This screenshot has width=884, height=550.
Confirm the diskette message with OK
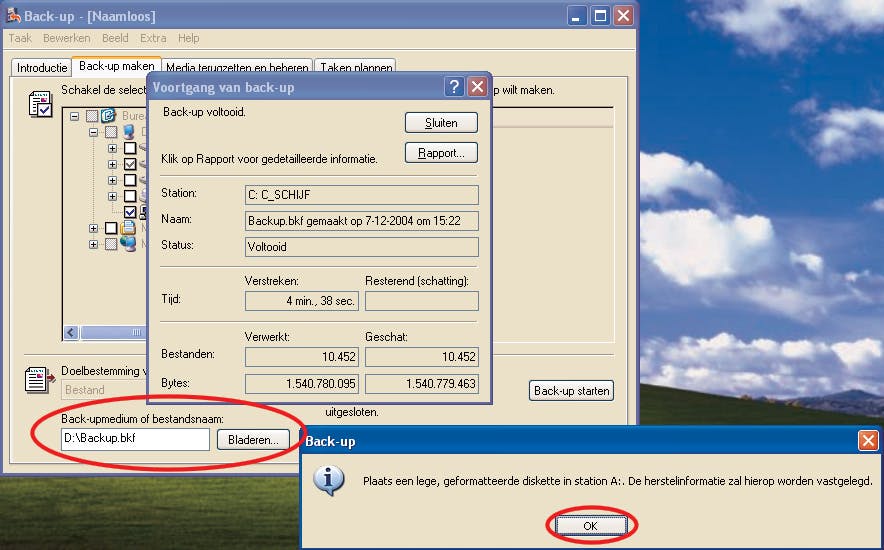(590, 525)
